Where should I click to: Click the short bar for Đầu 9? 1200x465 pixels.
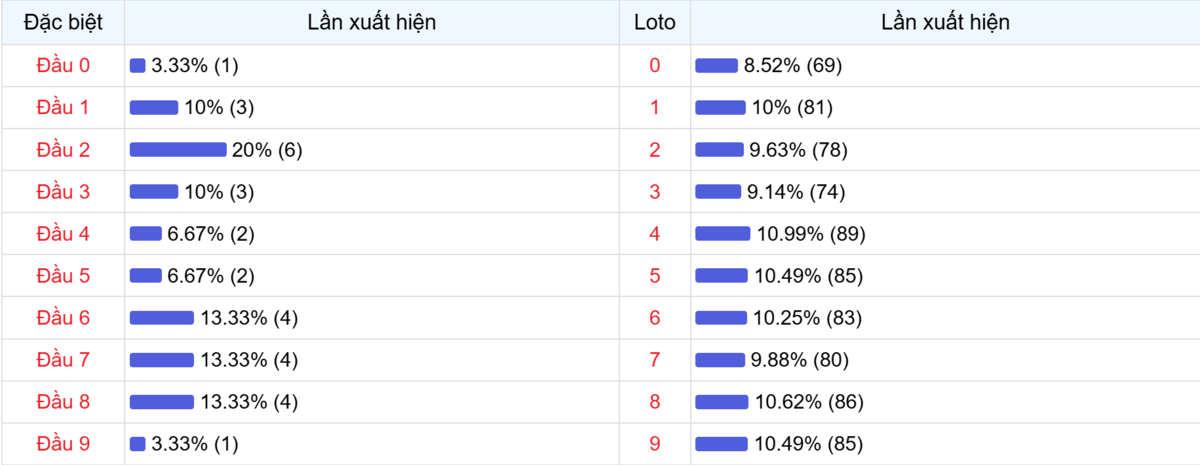(x=138, y=444)
